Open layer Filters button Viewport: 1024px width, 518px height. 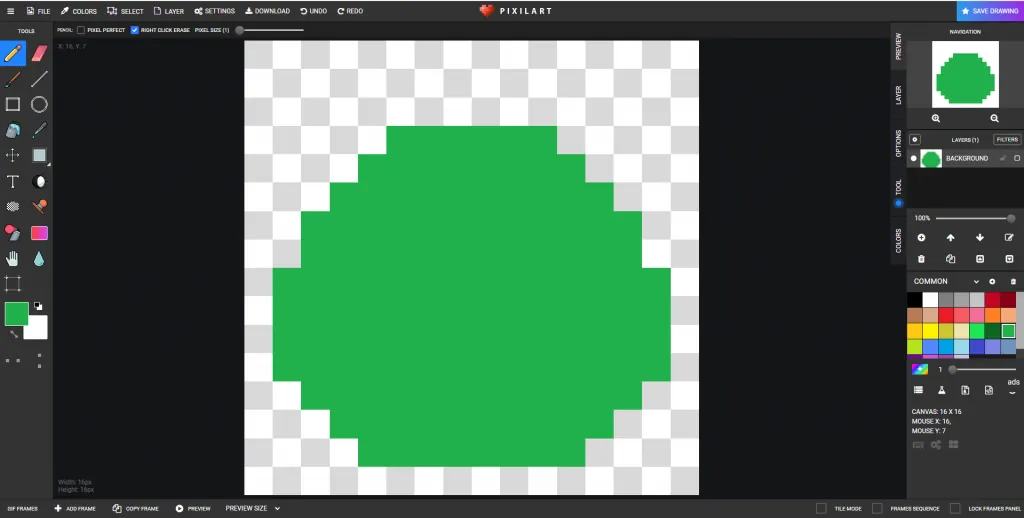point(1007,140)
